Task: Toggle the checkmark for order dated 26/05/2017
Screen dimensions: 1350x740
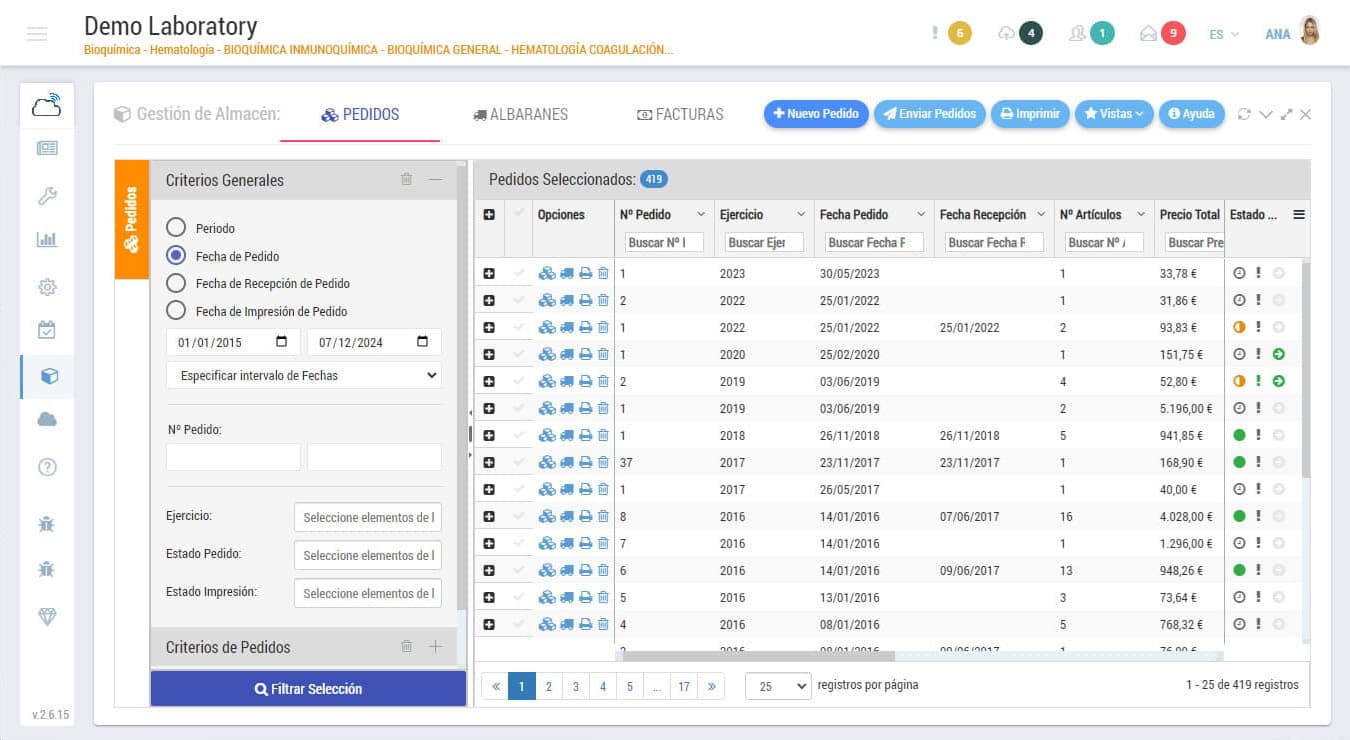Action: click(x=518, y=489)
